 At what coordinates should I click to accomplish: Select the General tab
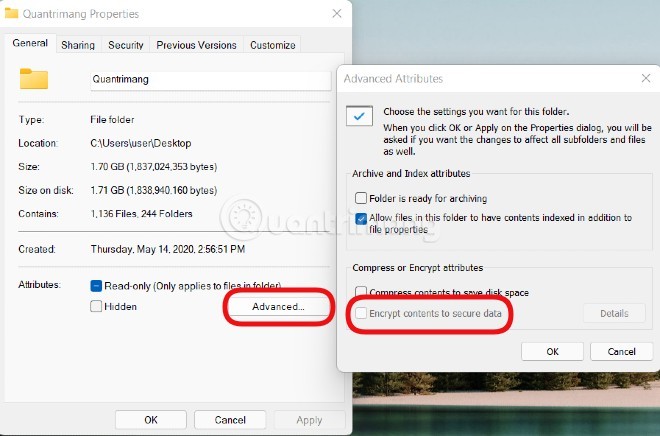[31, 44]
